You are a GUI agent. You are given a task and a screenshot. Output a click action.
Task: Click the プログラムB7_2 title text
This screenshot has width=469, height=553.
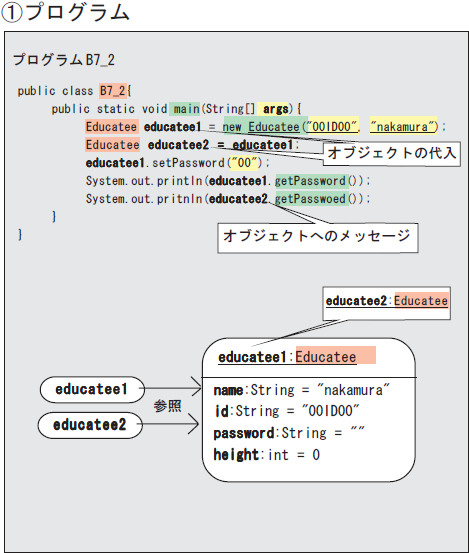(64, 60)
